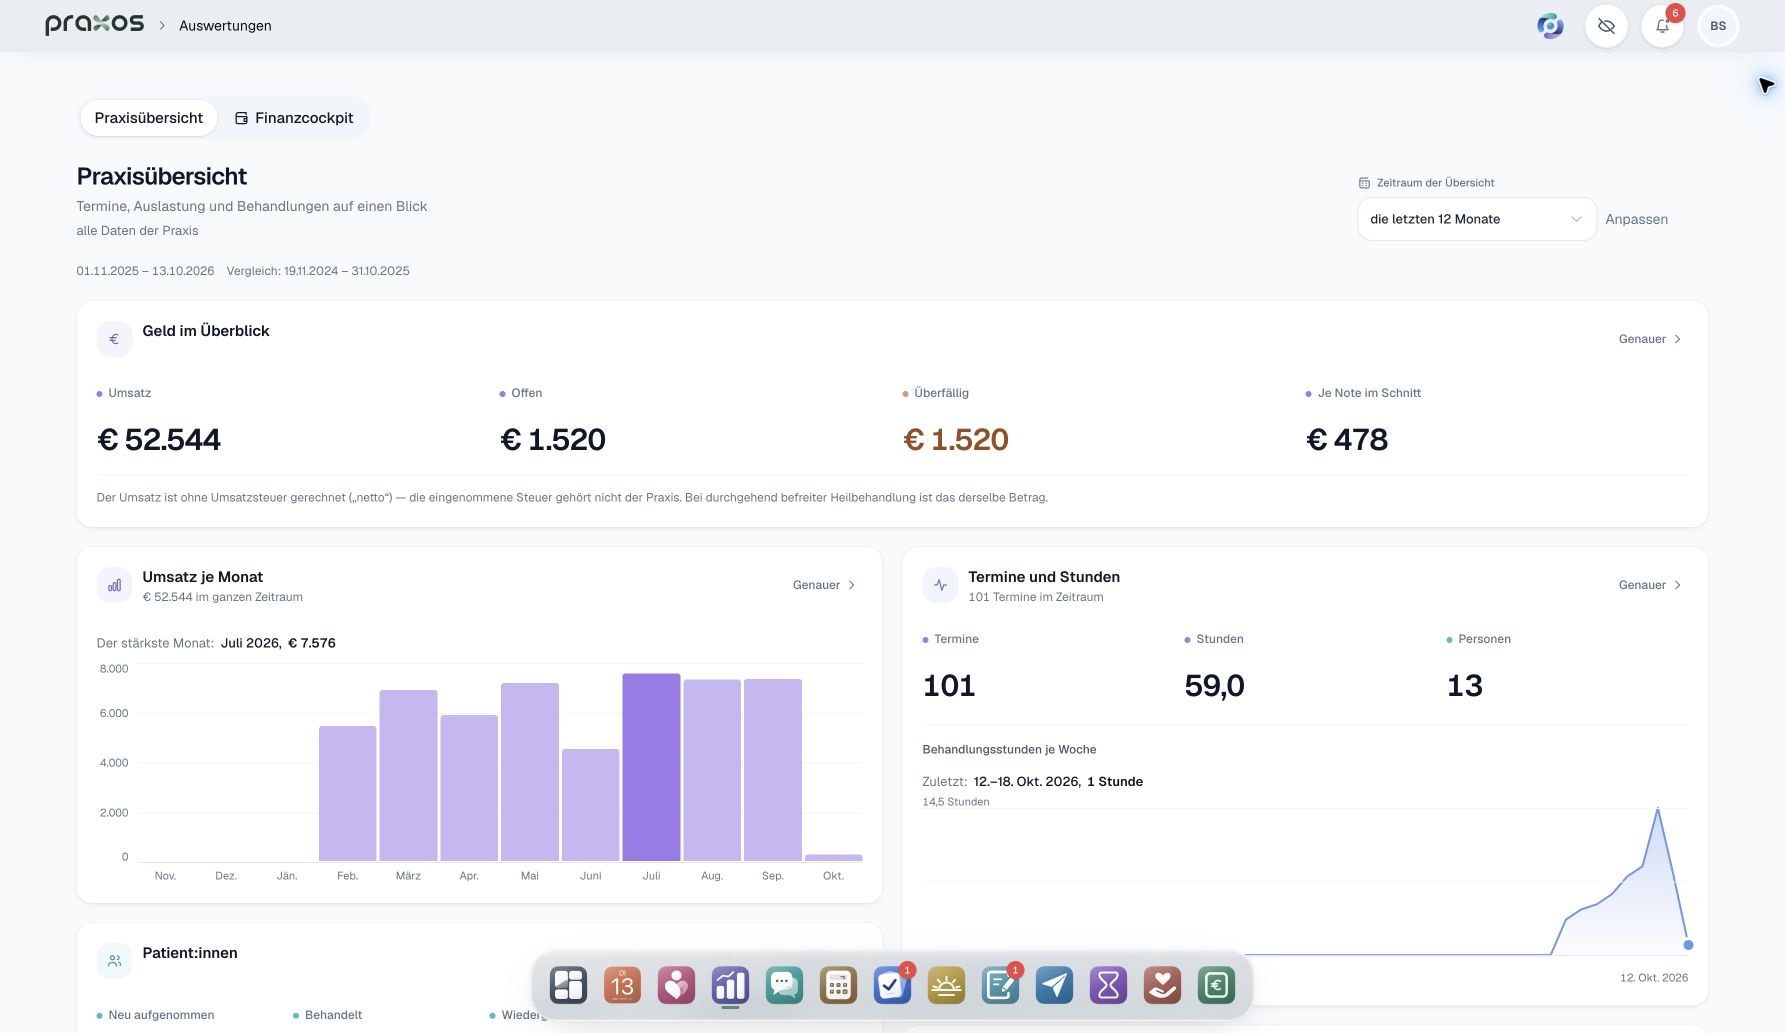
Task: Open the blue checkmark tasks app
Action: point(892,986)
